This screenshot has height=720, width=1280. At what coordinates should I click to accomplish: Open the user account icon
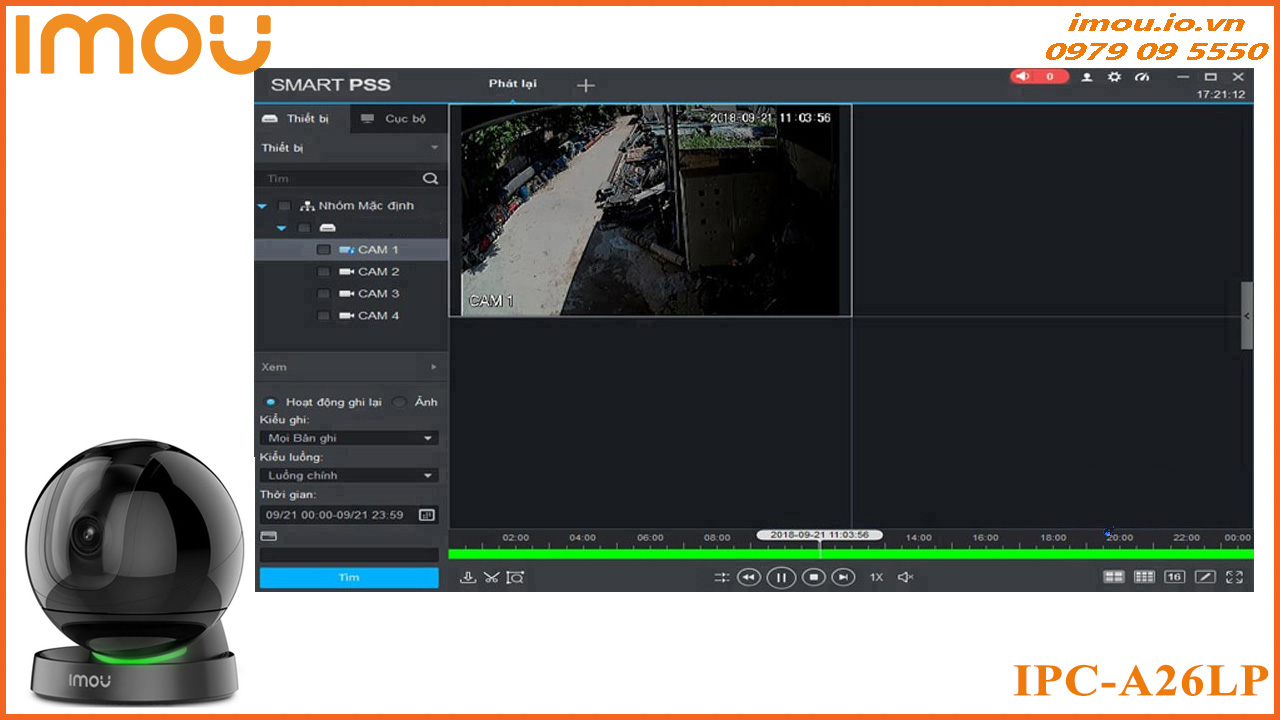[1089, 77]
